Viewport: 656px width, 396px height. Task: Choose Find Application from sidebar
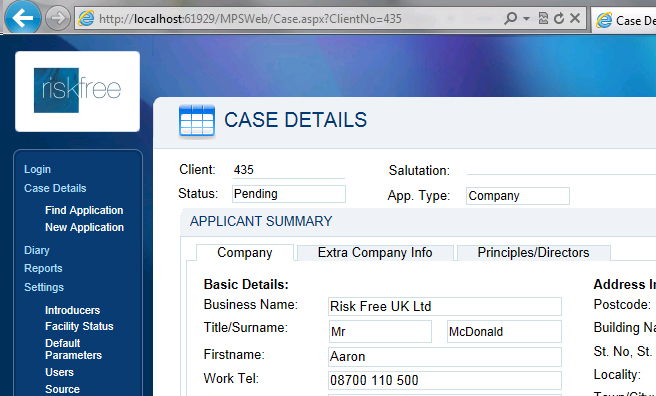pos(84,210)
